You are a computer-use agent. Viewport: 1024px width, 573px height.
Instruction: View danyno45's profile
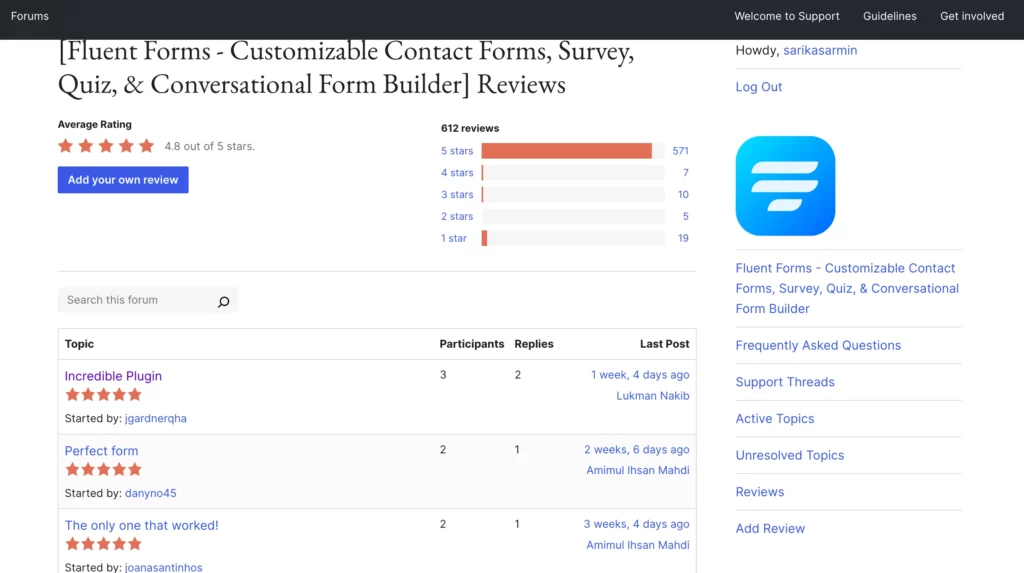[150, 493]
